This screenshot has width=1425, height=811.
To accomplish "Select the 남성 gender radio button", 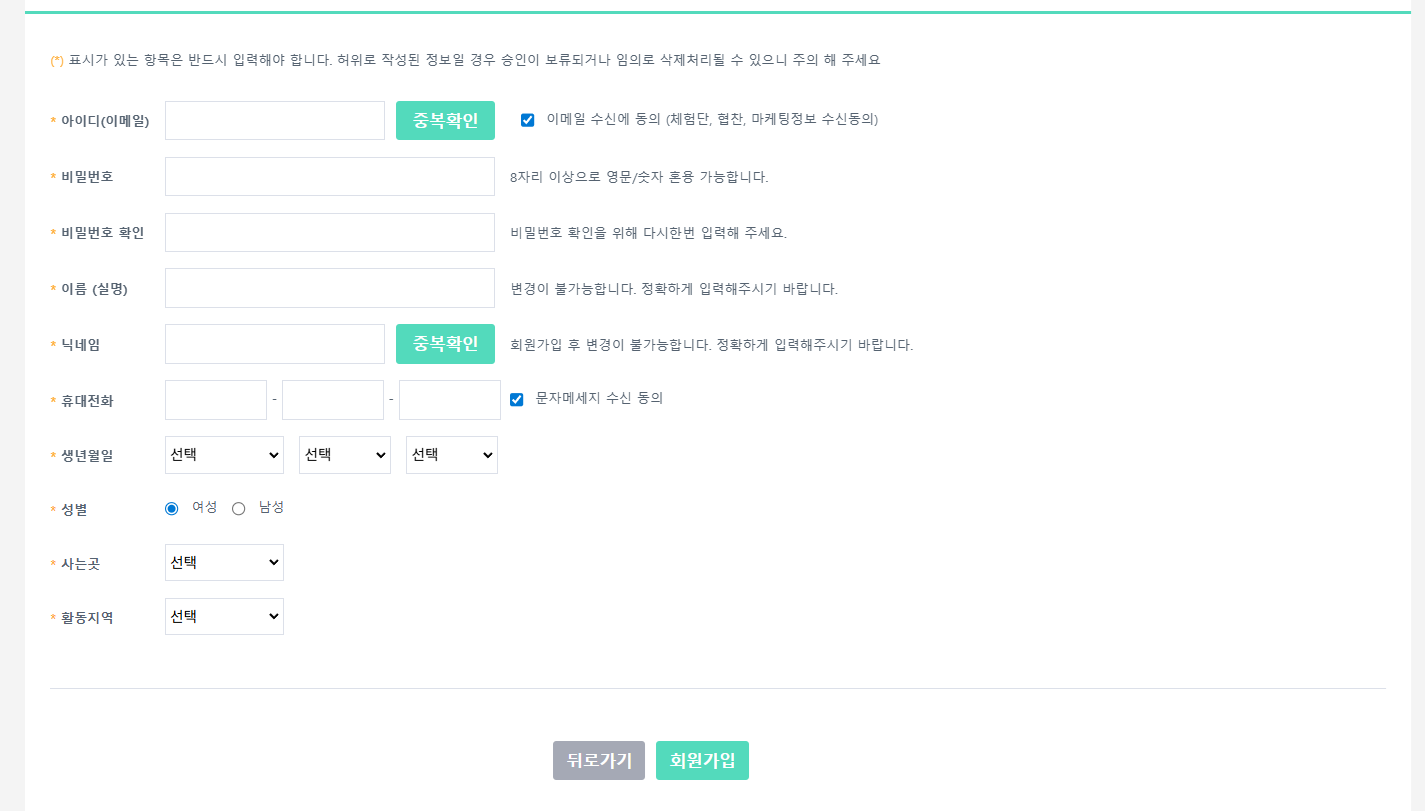I will coord(238,508).
